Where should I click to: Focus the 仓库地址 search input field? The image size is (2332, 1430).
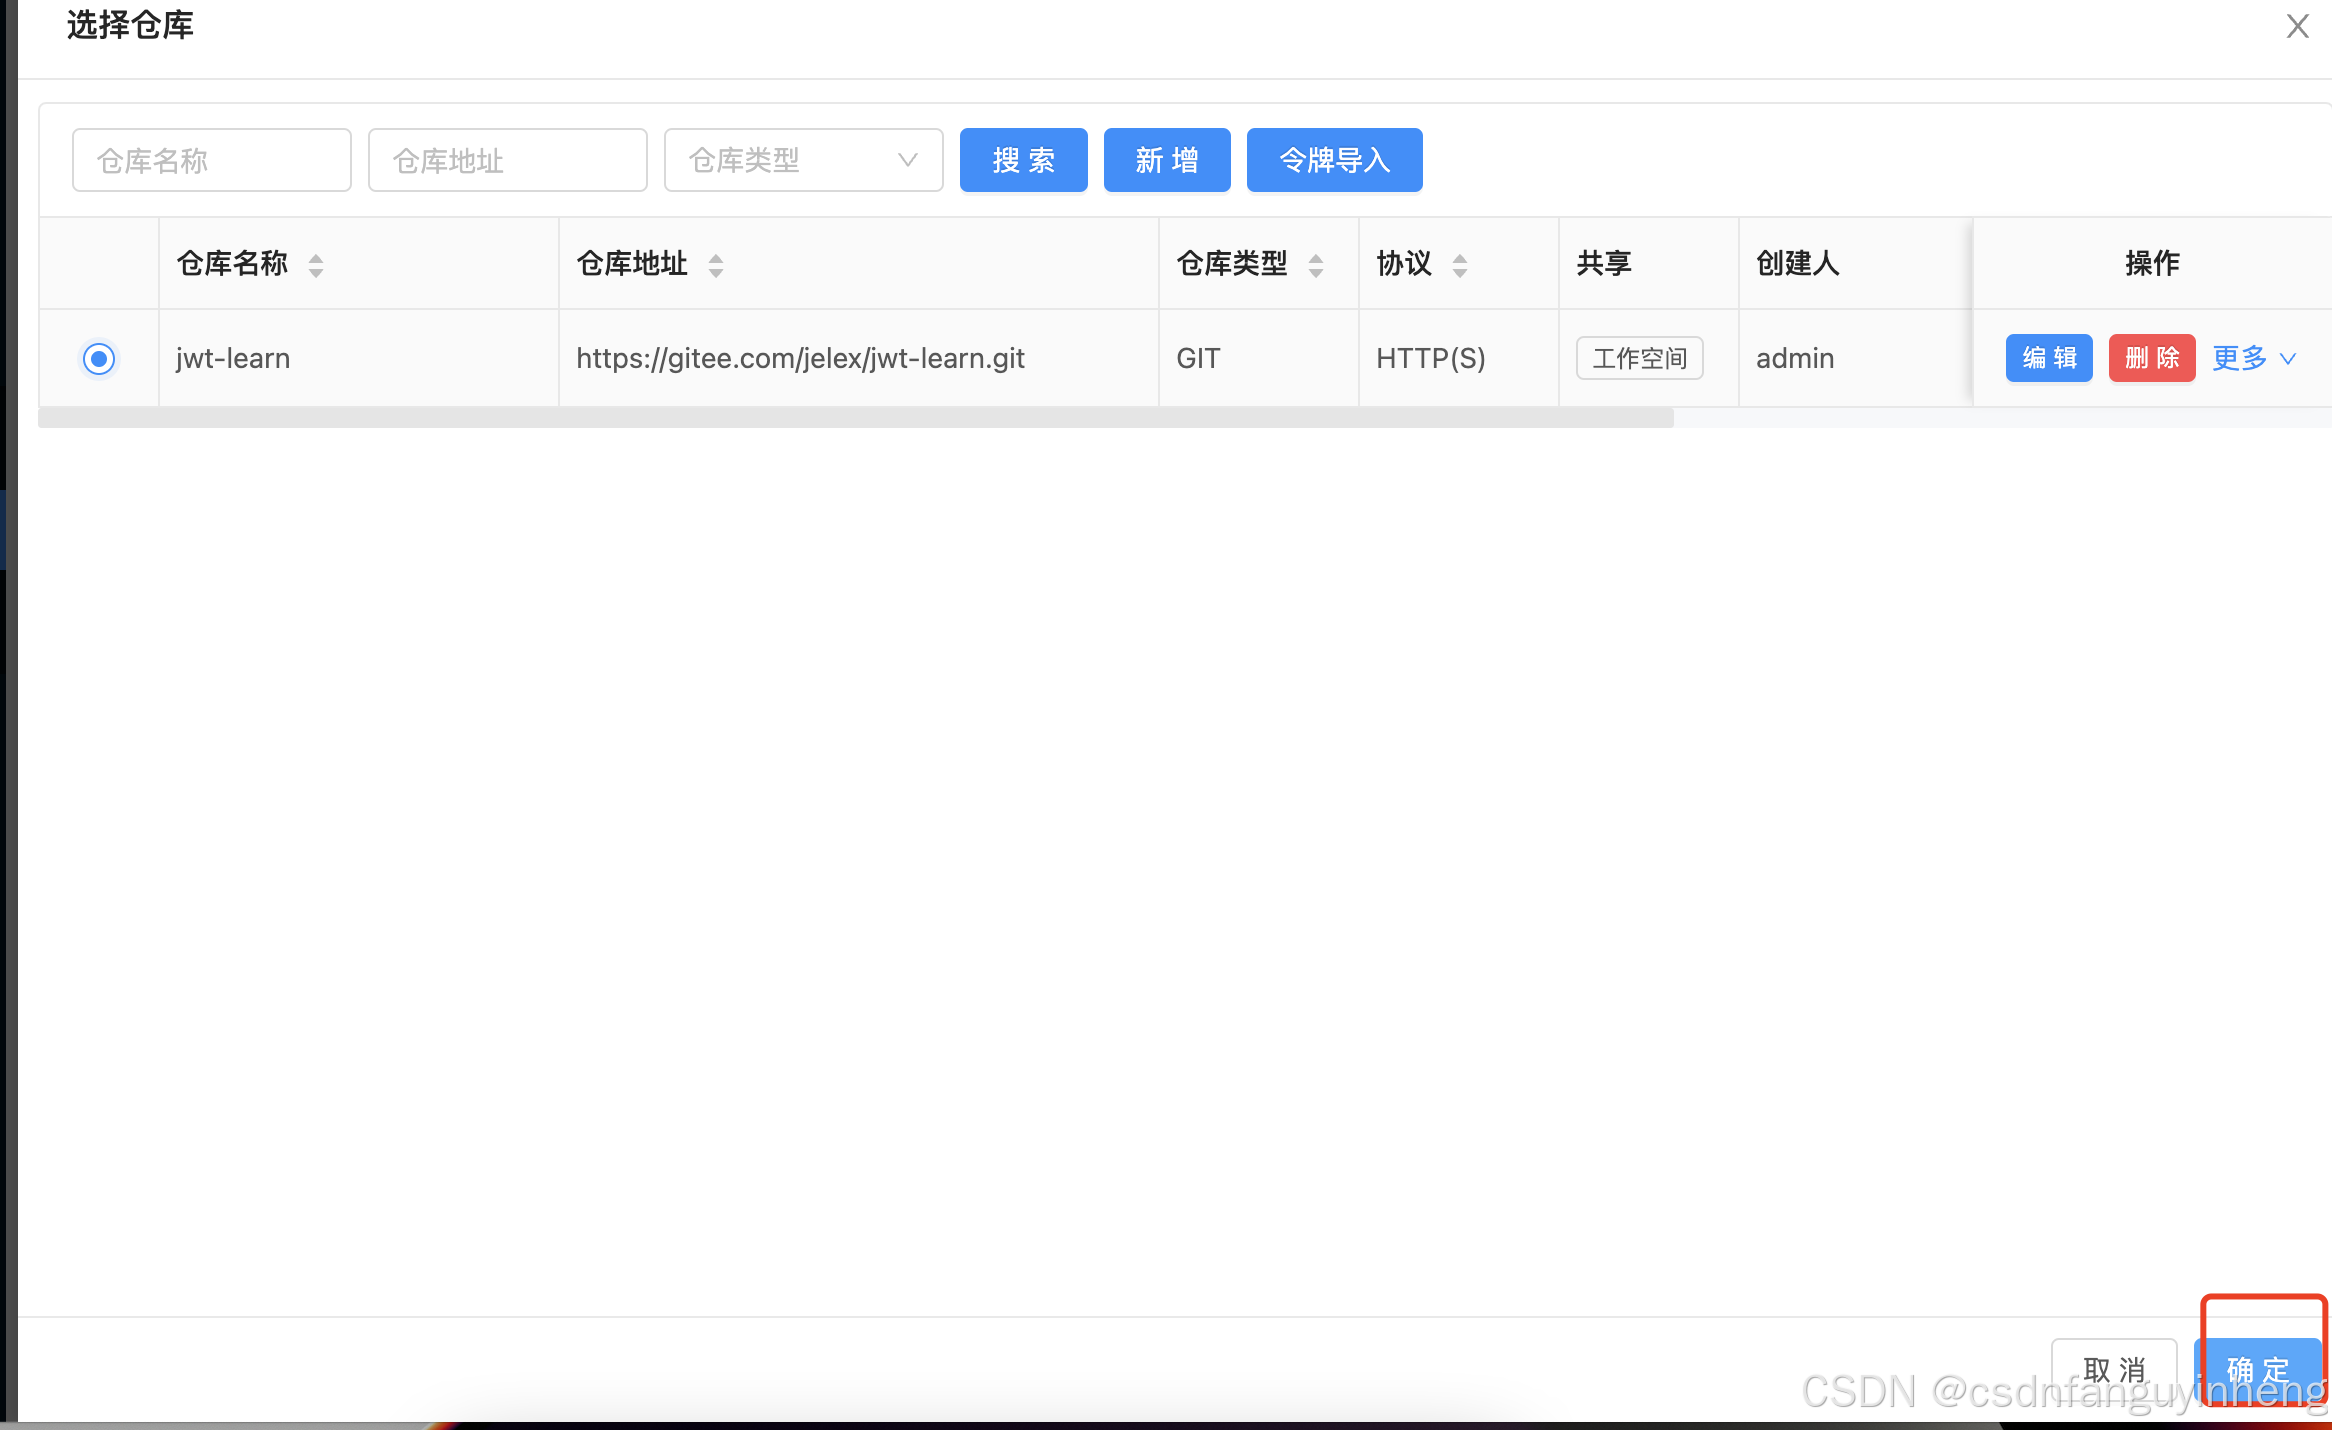[x=508, y=160]
